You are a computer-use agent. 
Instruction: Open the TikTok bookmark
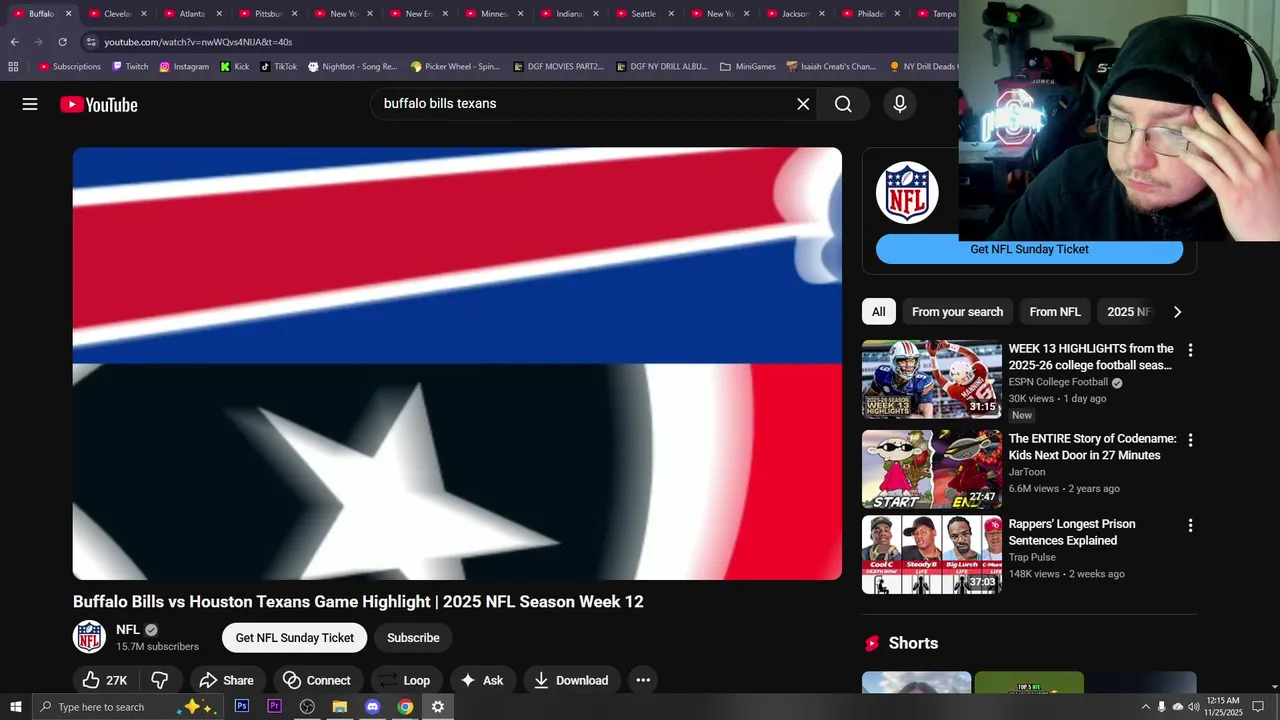point(278,67)
